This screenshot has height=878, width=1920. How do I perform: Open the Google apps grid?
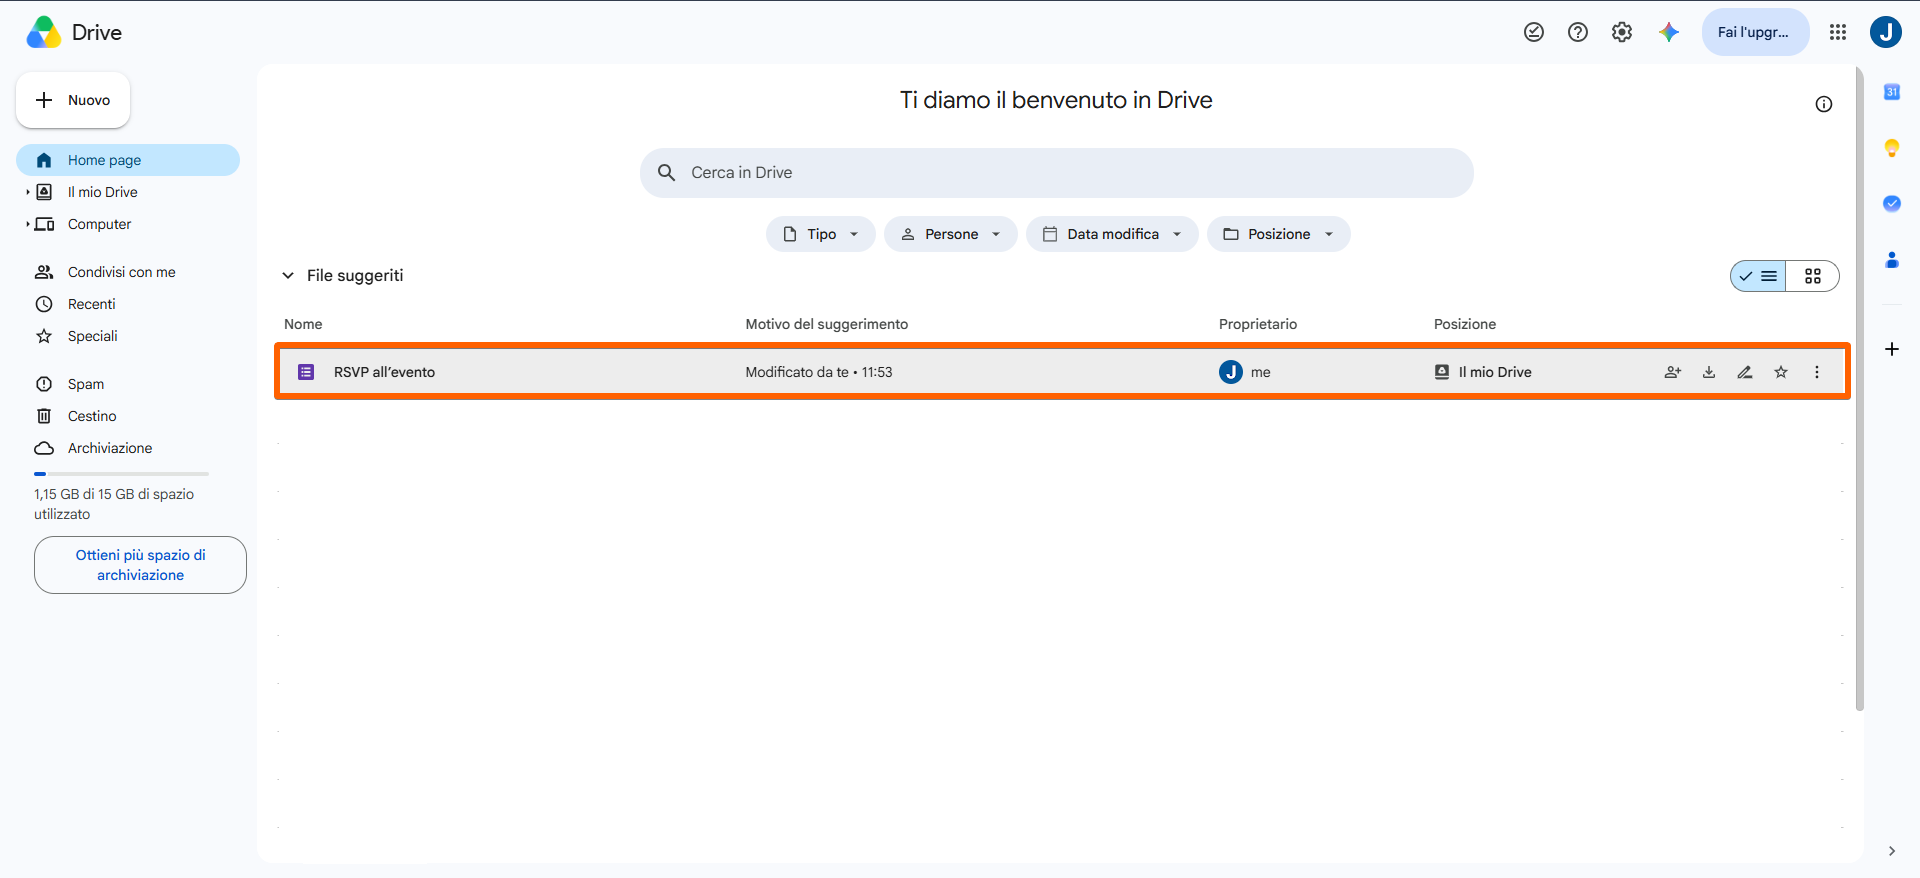tap(1838, 32)
